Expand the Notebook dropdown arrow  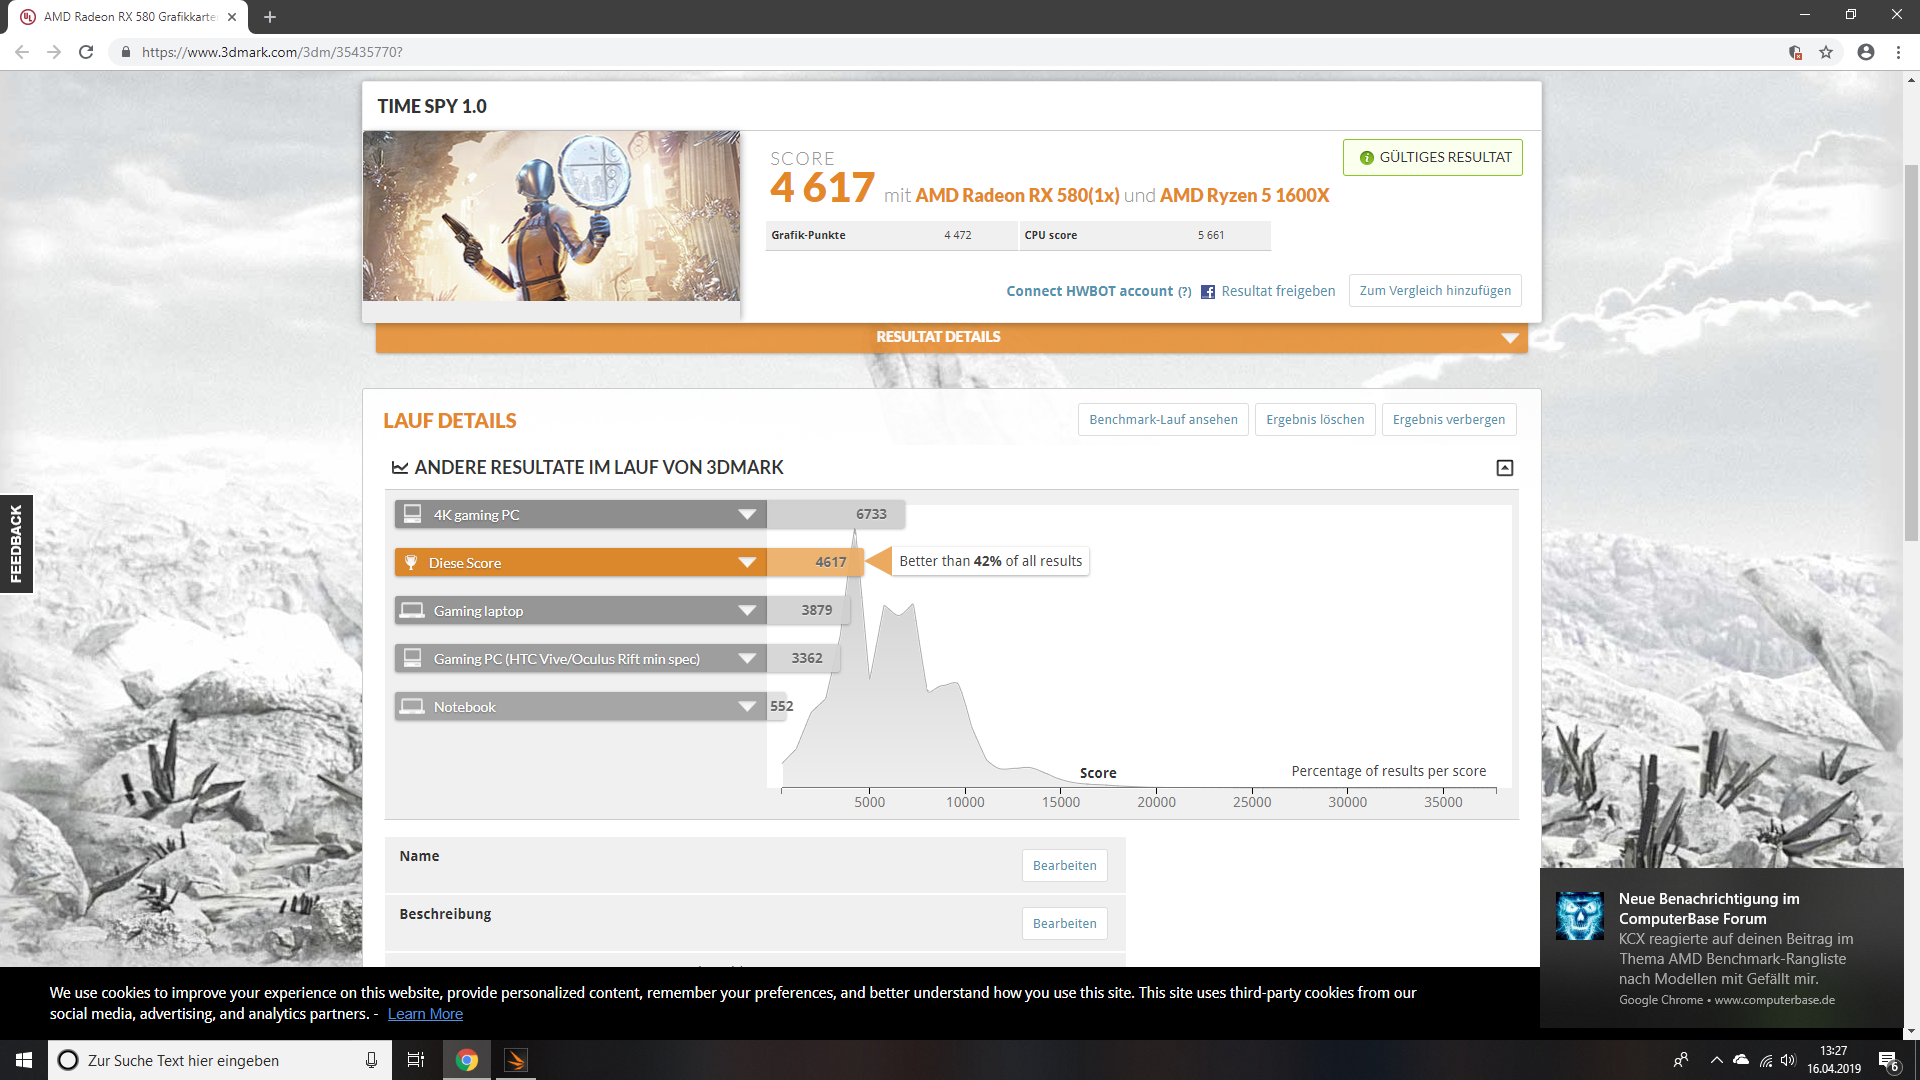tap(746, 707)
